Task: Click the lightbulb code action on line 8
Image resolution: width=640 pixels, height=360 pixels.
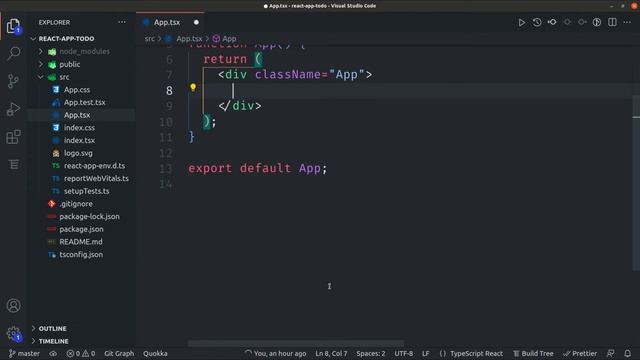Action: pyautogui.click(x=193, y=87)
